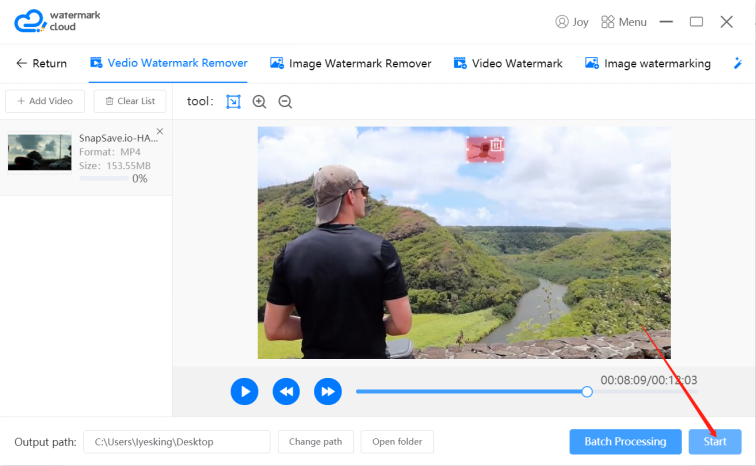756x466 pixels.
Task: Fast forward the video
Action: click(x=328, y=391)
